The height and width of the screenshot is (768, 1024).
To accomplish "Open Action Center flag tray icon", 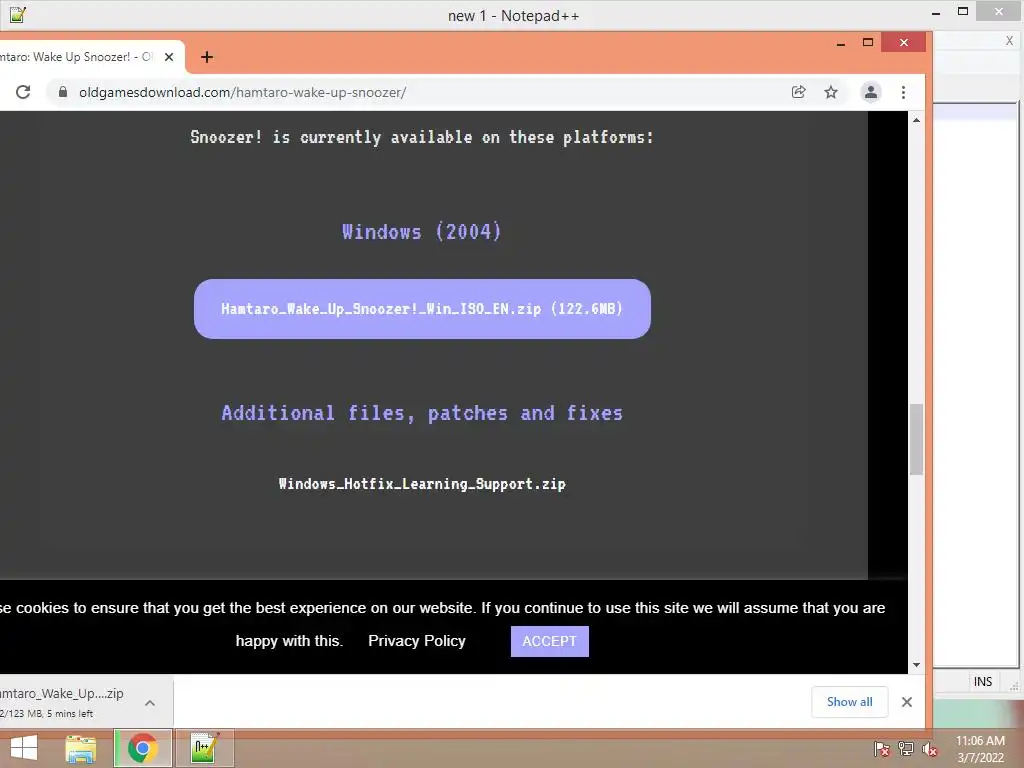I will (x=882, y=749).
